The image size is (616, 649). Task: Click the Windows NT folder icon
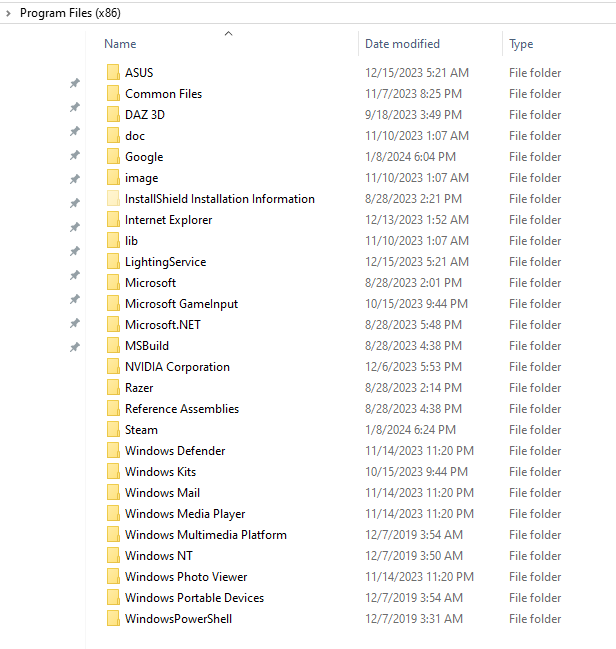(x=113, y=555)
